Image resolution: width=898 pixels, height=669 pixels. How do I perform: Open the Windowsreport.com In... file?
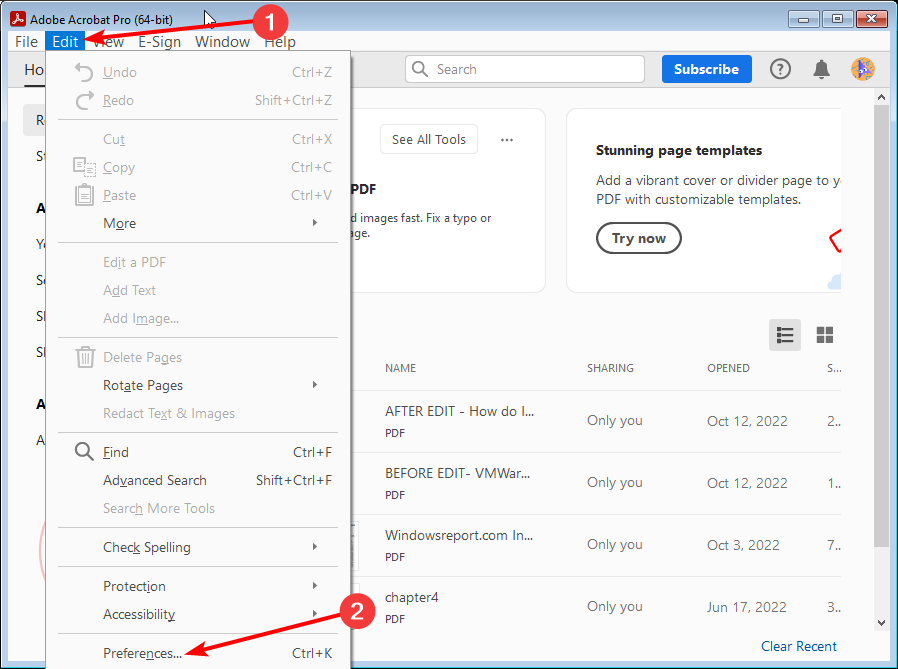point(459,535)
